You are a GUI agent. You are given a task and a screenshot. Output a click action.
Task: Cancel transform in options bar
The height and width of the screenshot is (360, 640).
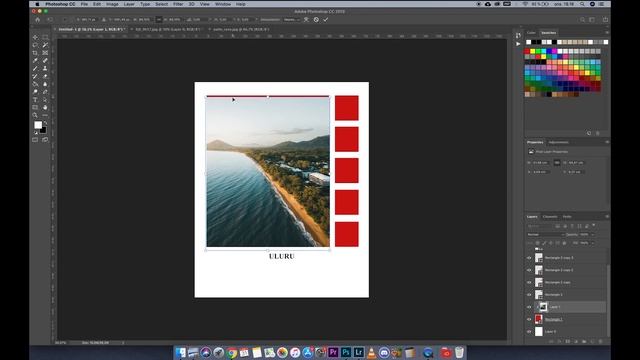pyautogui.click(x=316, y=20)
